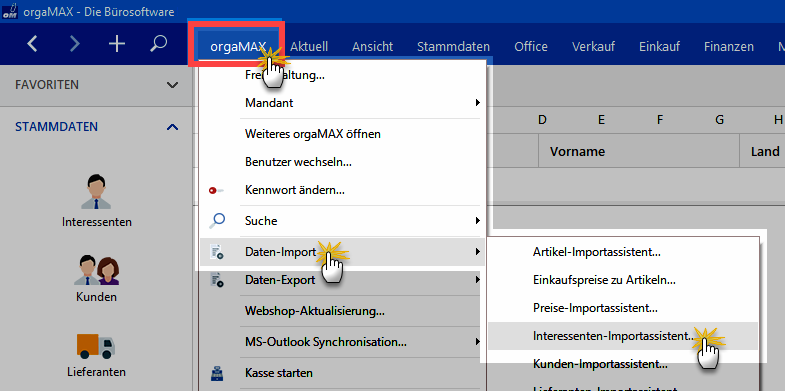Viewport: 785px width, 391px height.
Task: Jump to letter E in alphabet filter
Action: tap(601, 120)
